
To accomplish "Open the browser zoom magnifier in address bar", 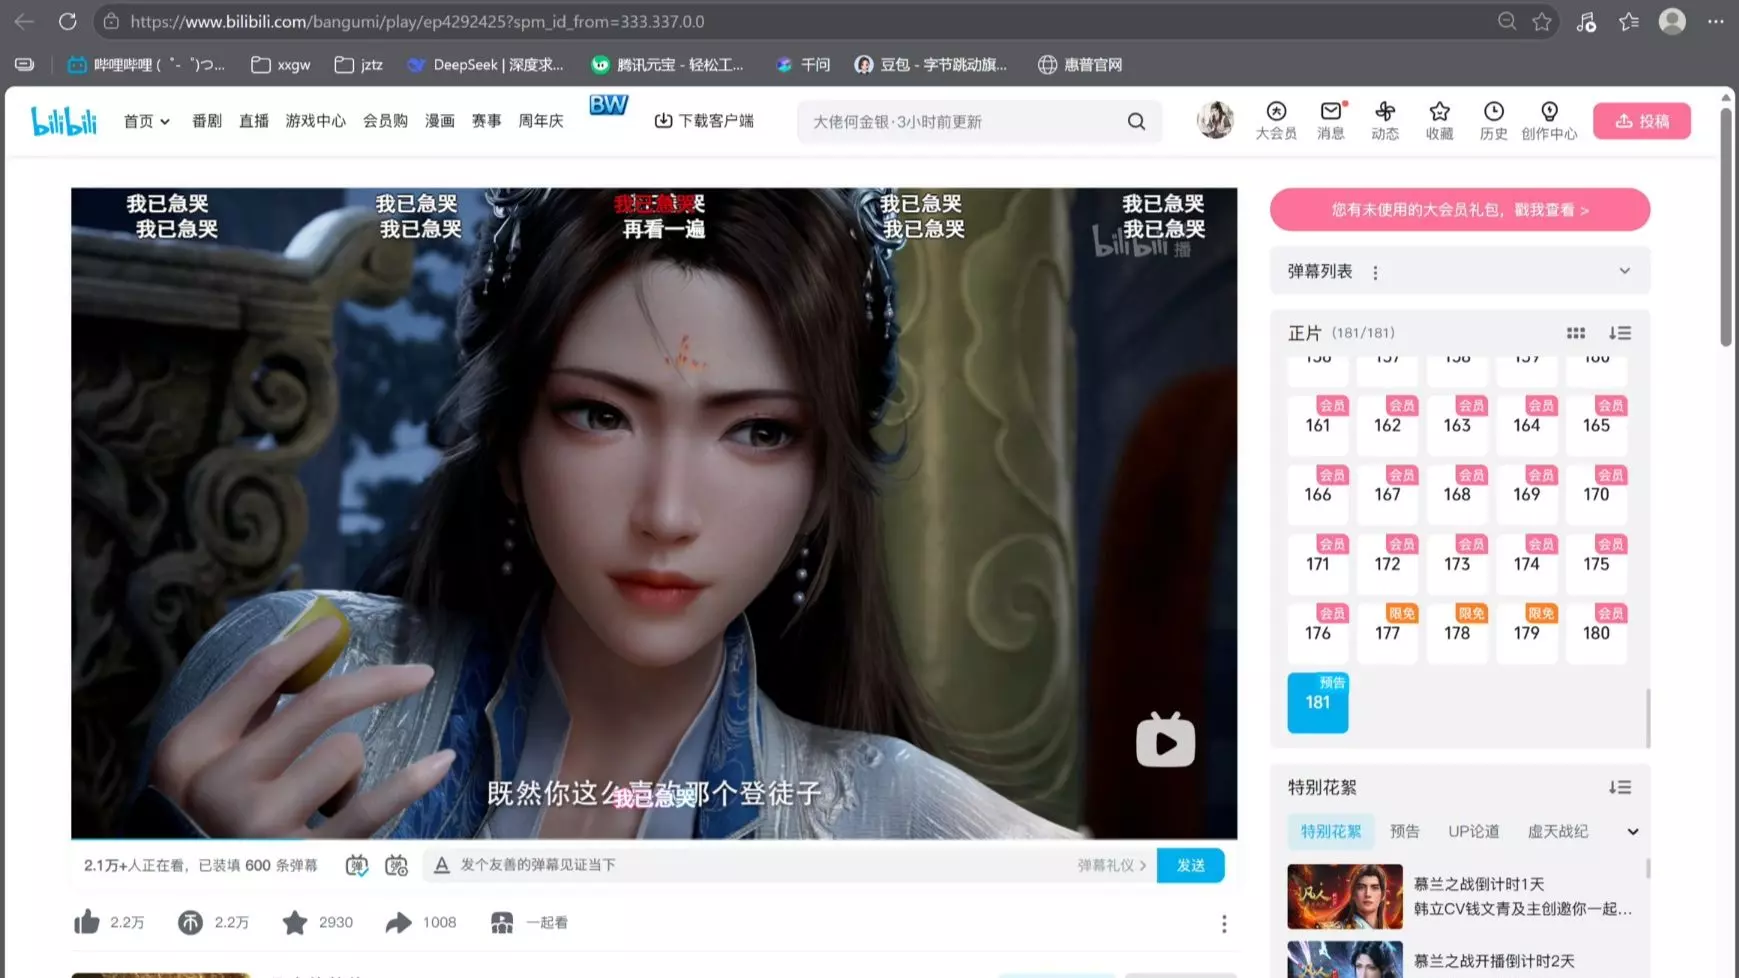I will coord(1506,21).
